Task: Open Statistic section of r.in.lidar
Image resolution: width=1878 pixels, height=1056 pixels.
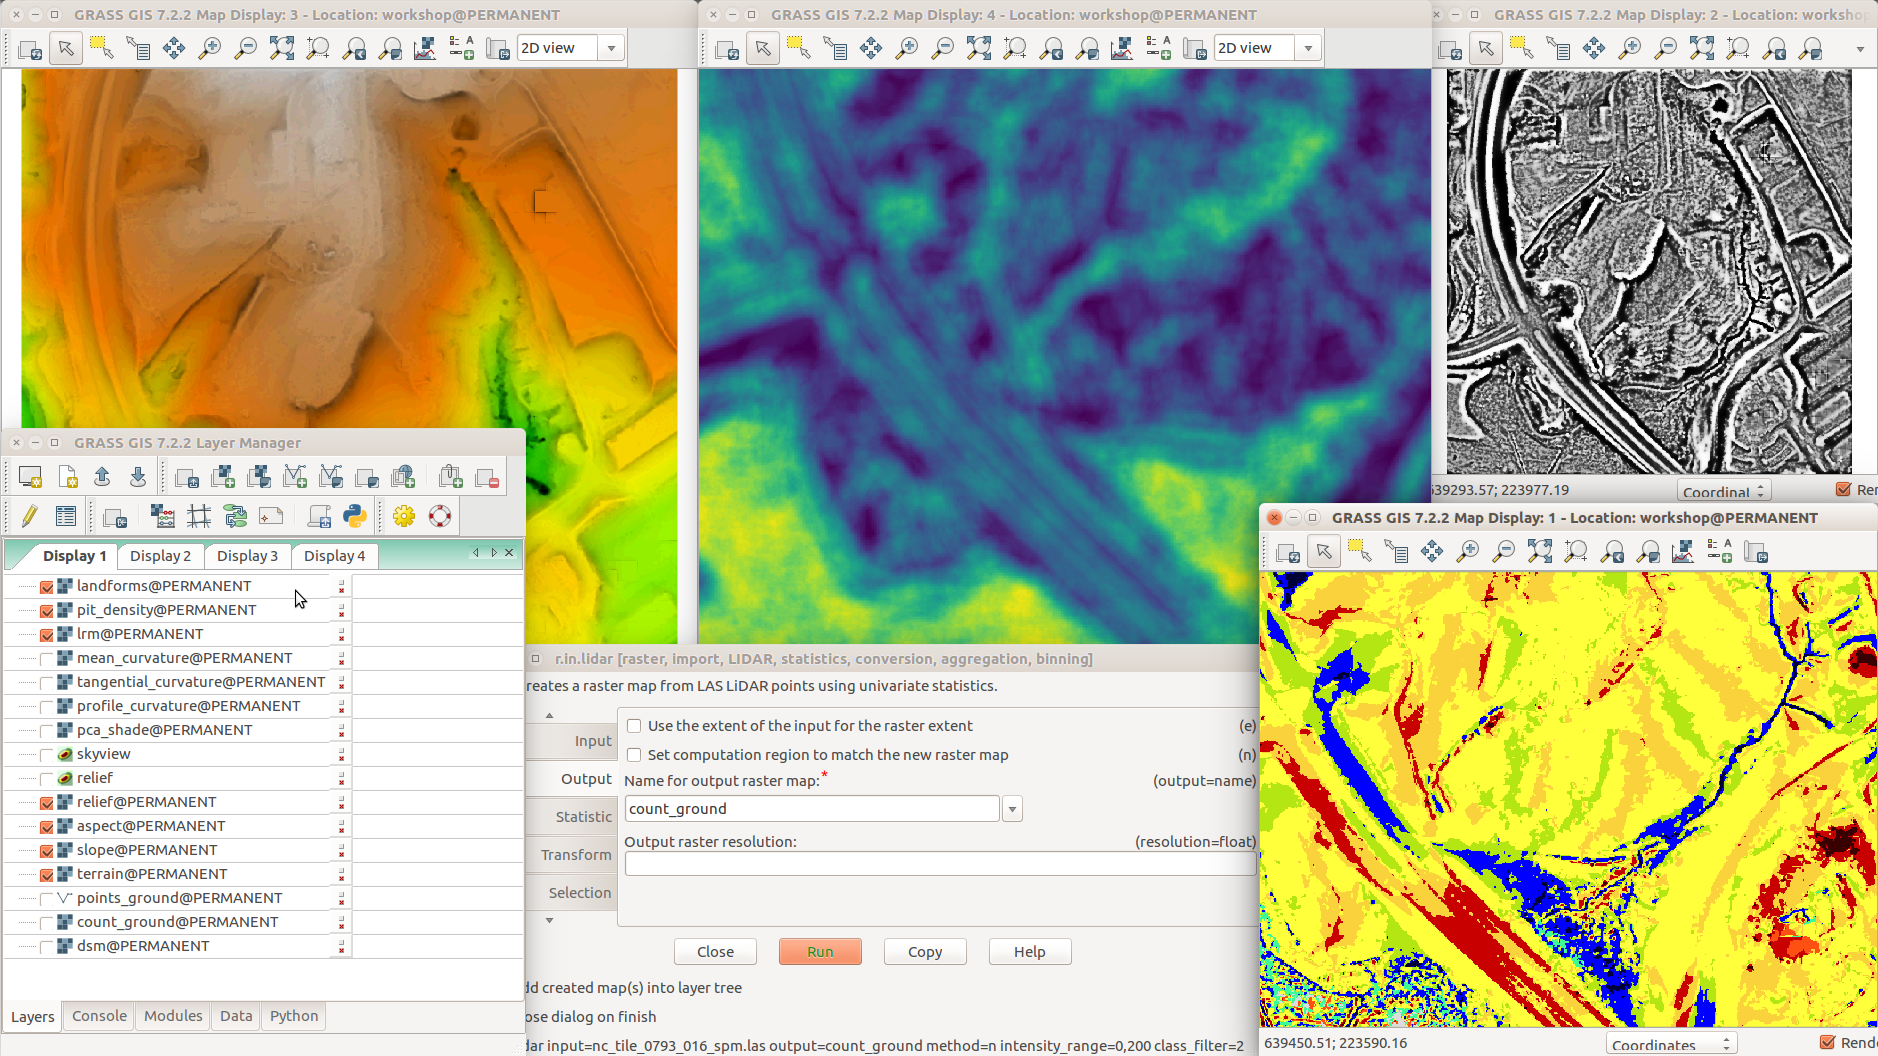Action: pos(583,817)
